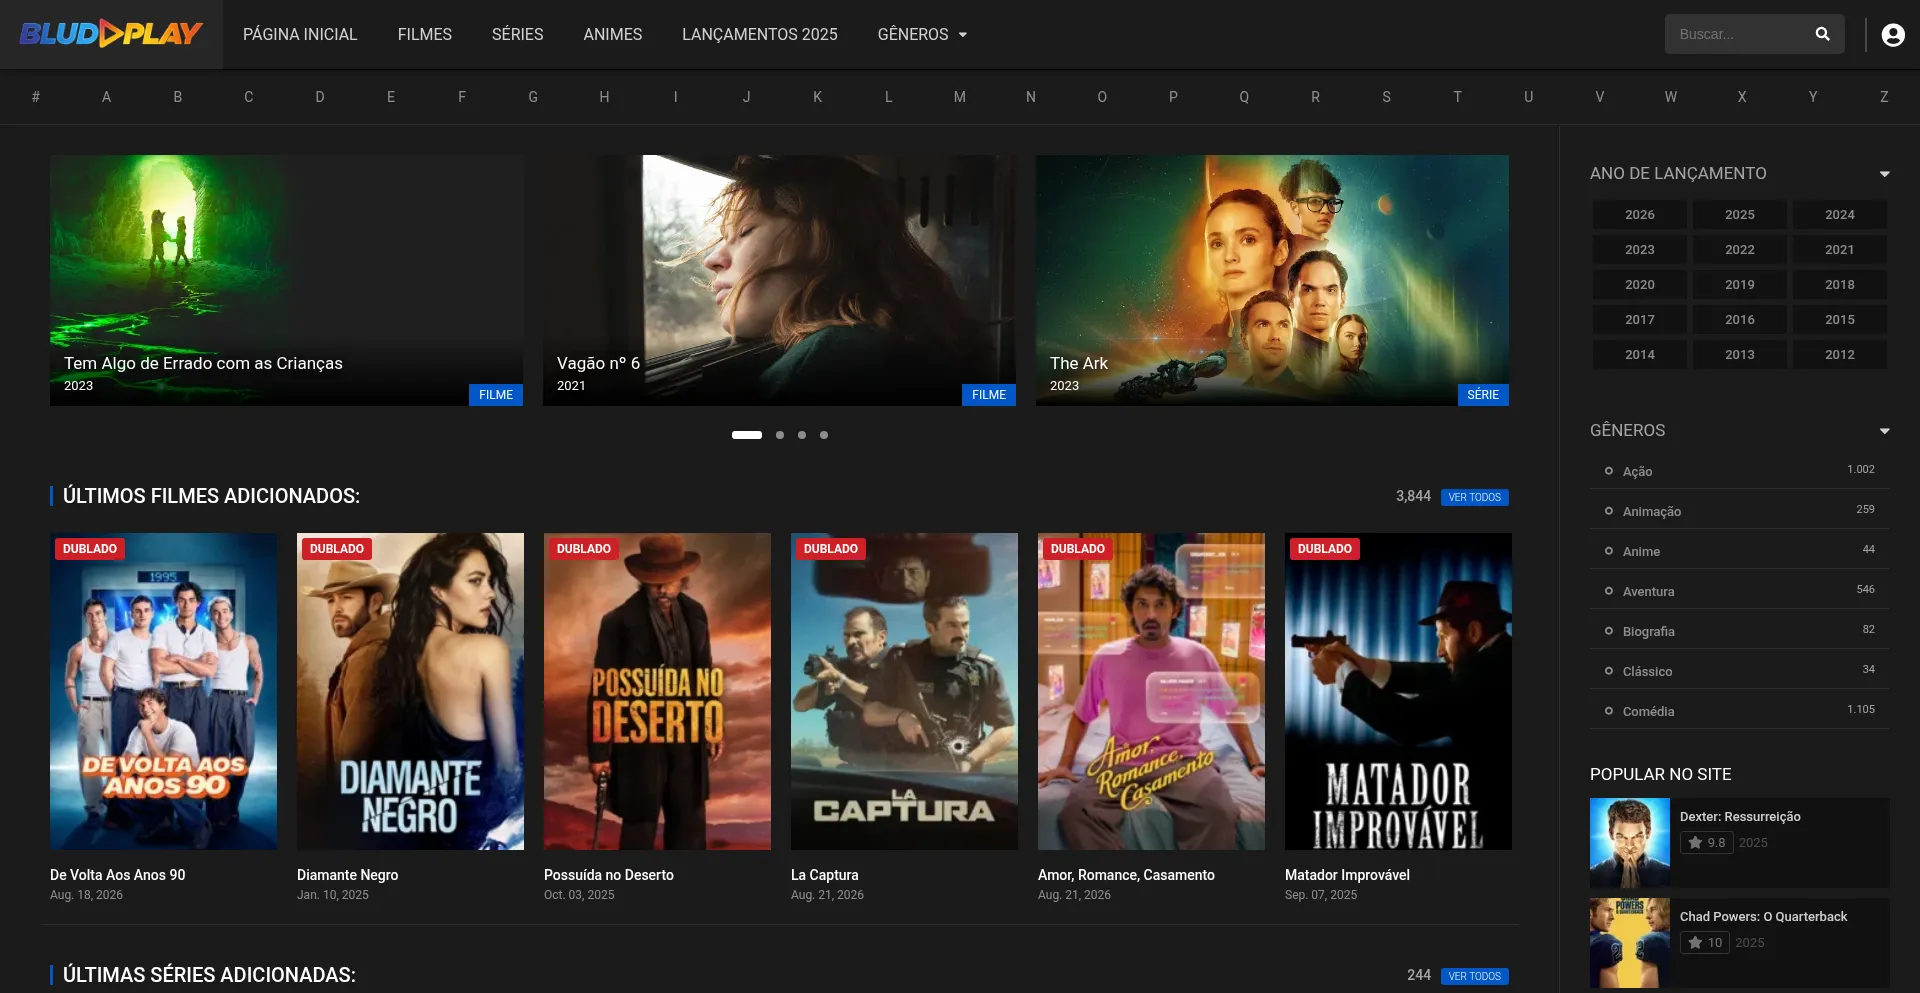Open the Diamante Negro poster
The width and height of the screenshot is (1920, 993).
(x=410, y=691)
